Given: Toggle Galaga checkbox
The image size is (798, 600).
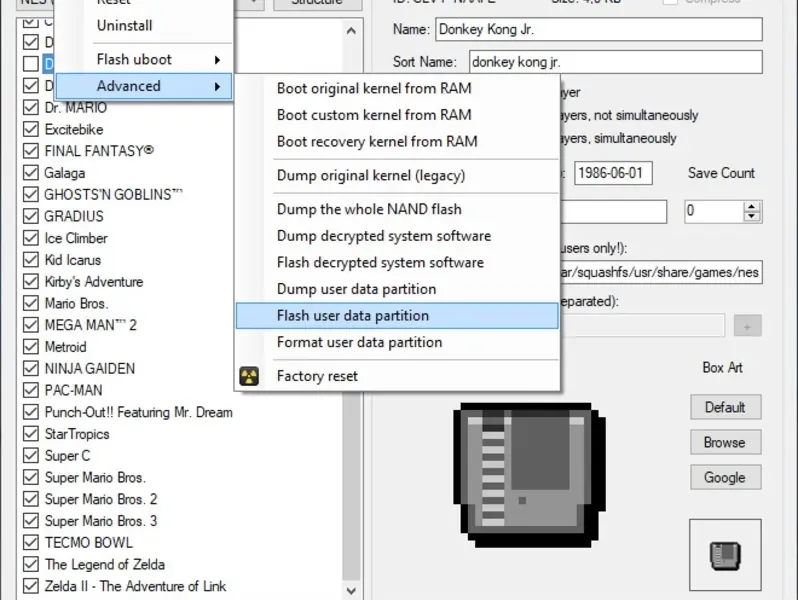Looking at the screenshot, I should pyautogui.click(x=31, y=173).
